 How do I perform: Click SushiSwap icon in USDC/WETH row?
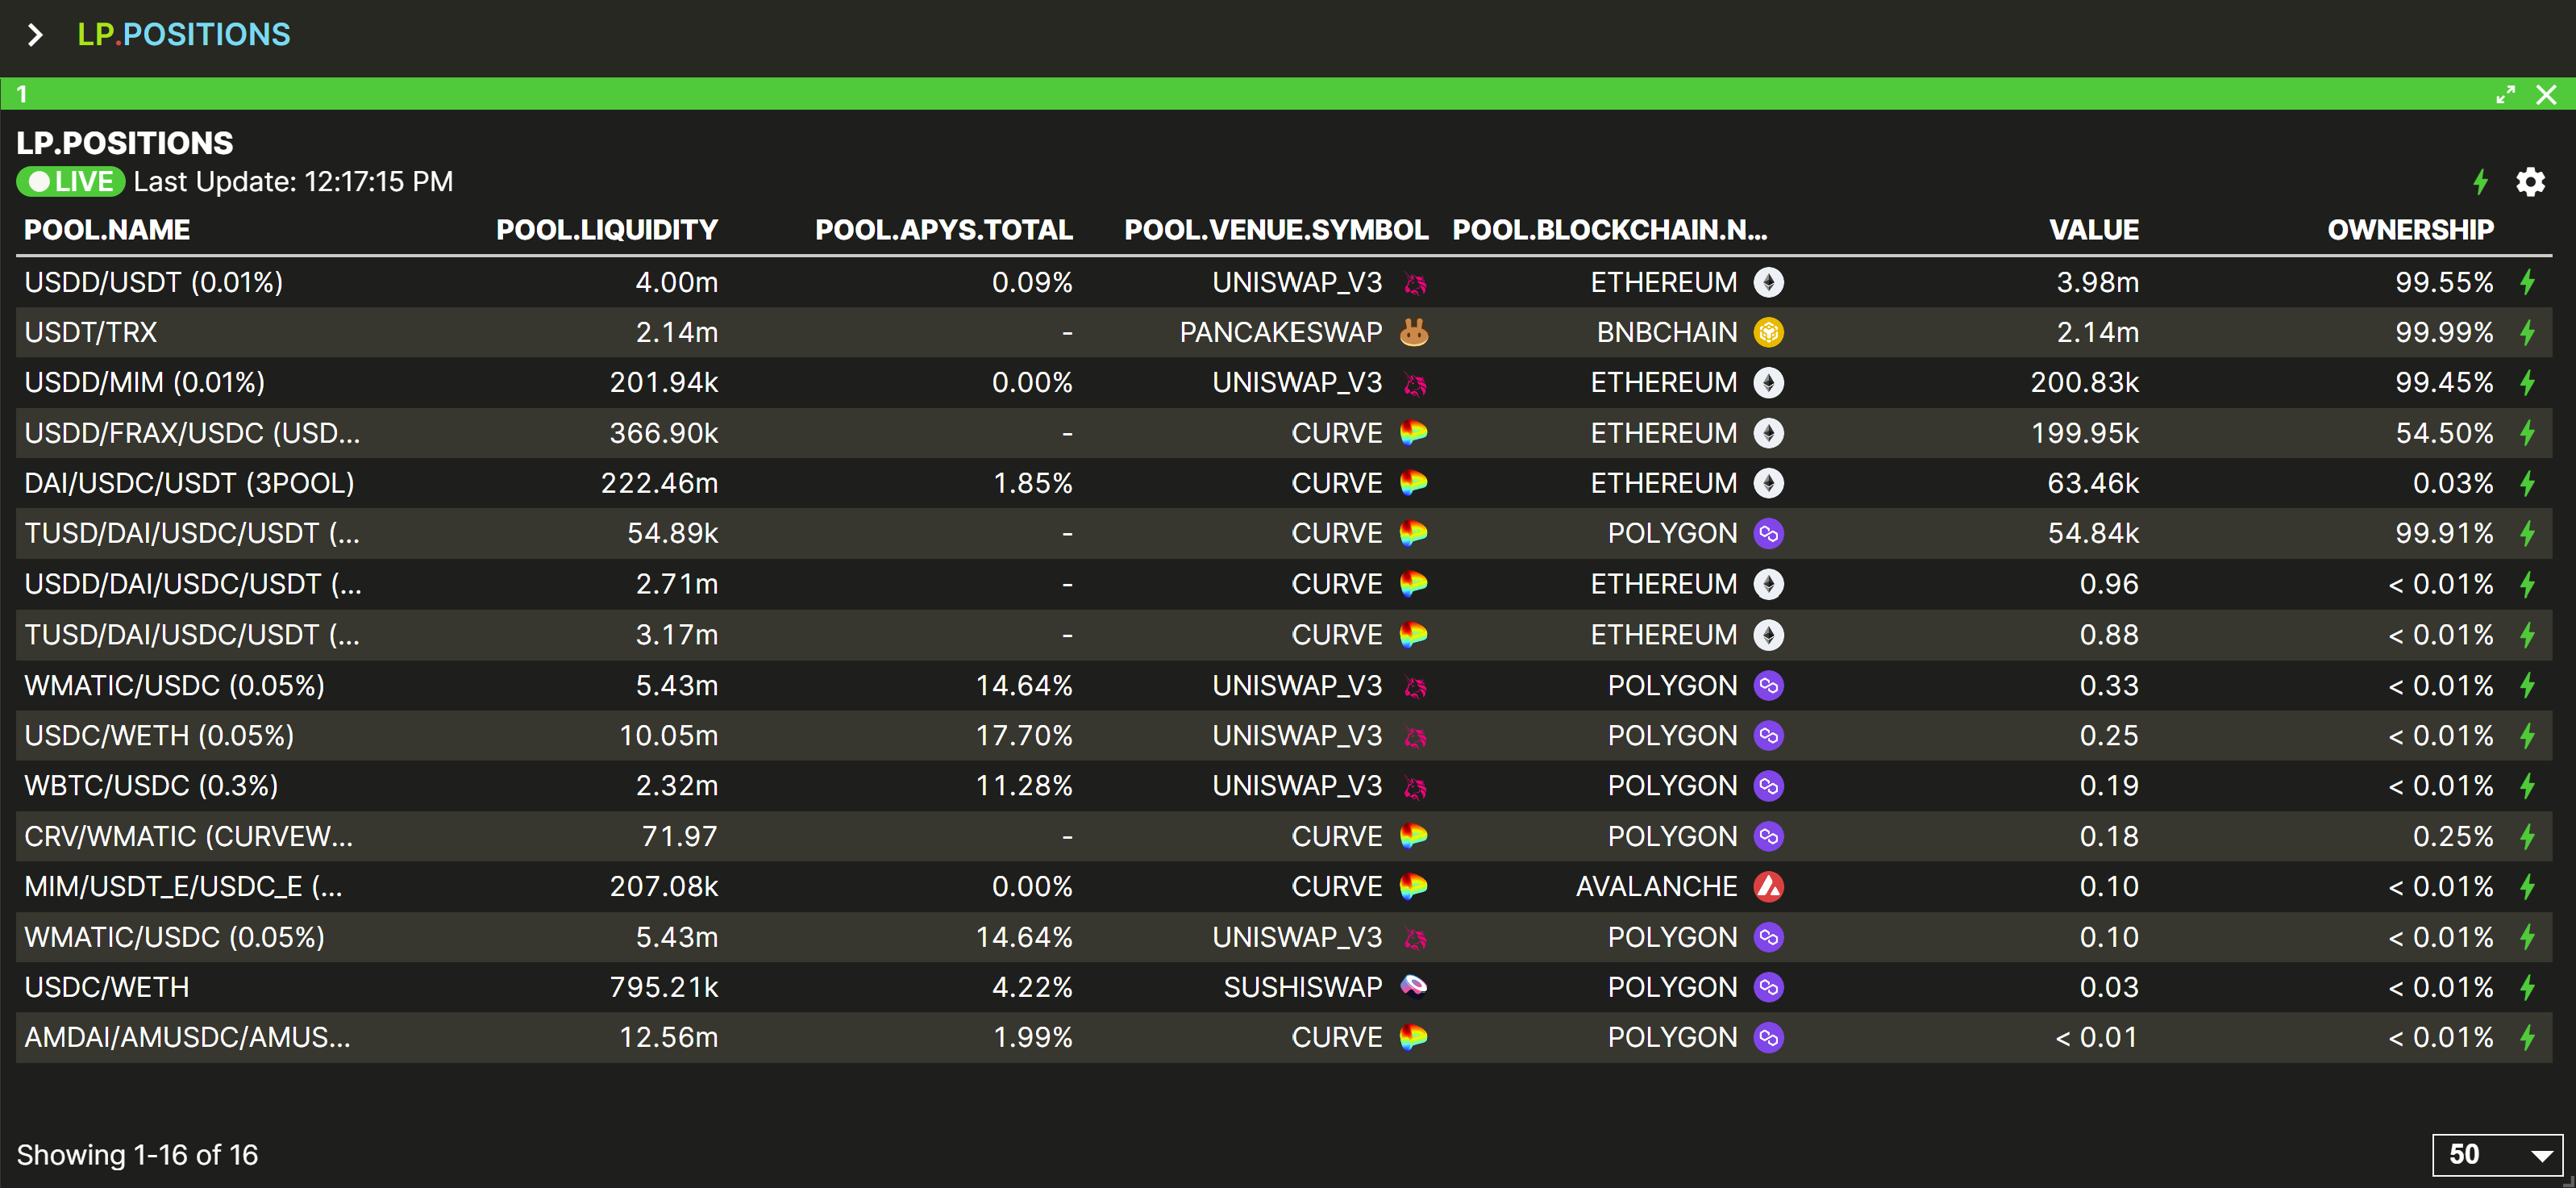click(x=1414, y=987)
